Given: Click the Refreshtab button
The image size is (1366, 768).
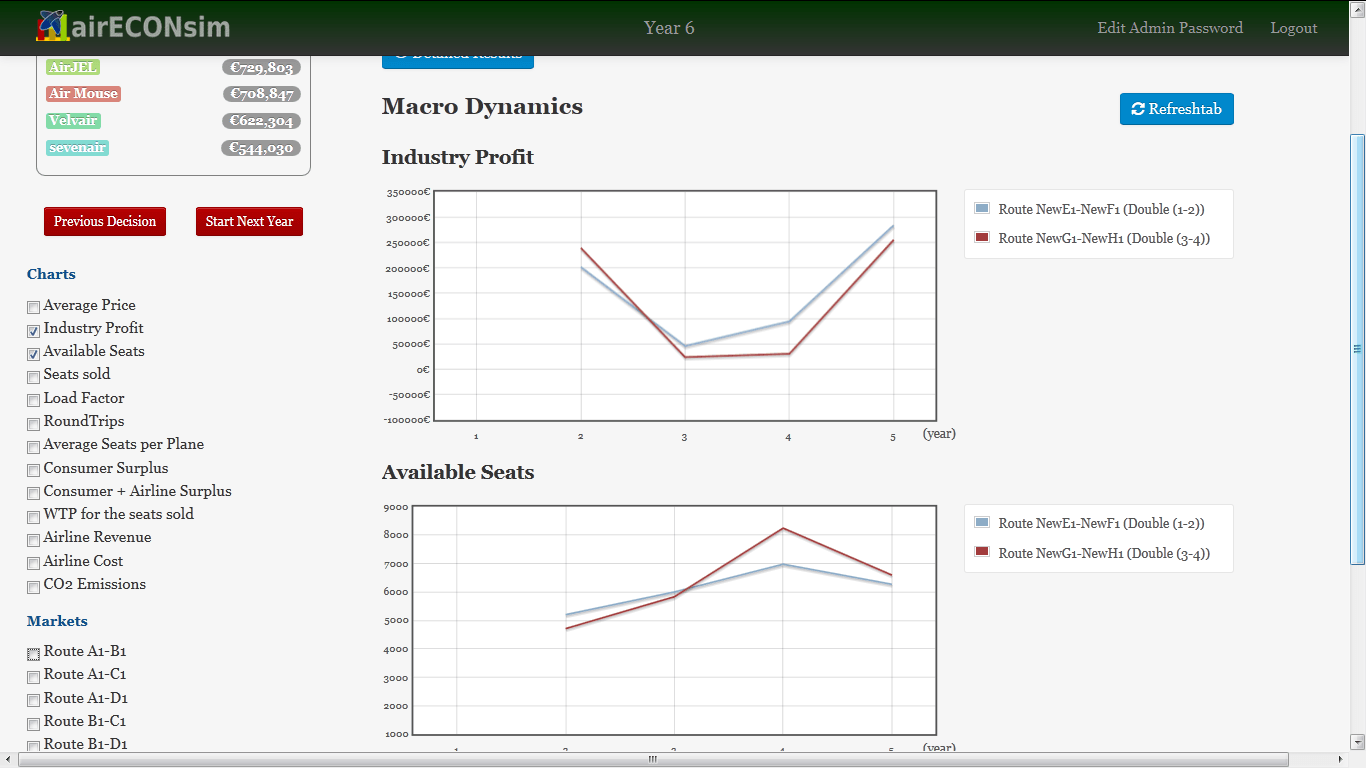Looking at the screenshot, I should coord(1176,109).
